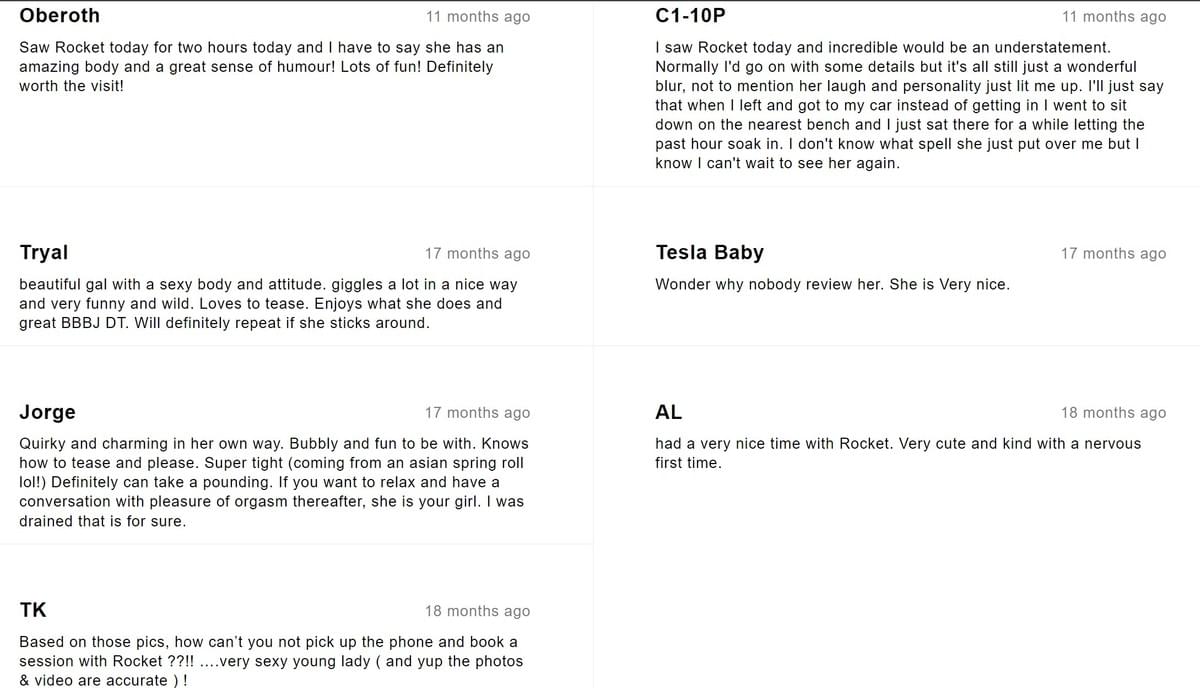Click Tryal's review starting 'beautiful gal'

tap(268, 304)
